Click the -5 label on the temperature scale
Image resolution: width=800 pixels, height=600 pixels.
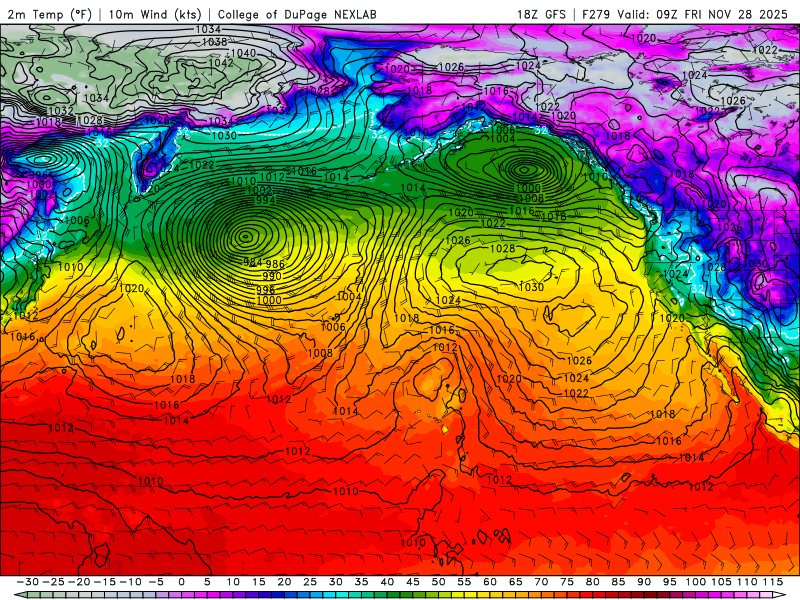[156, 582]
